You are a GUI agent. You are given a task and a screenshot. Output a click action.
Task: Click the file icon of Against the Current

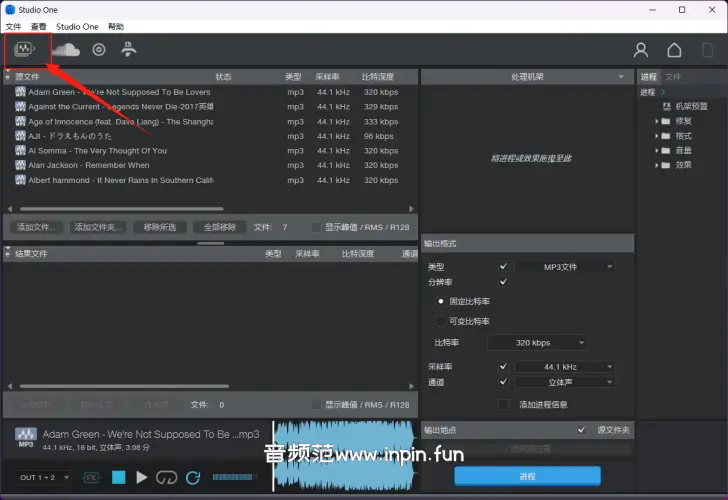tap(20, 106)
